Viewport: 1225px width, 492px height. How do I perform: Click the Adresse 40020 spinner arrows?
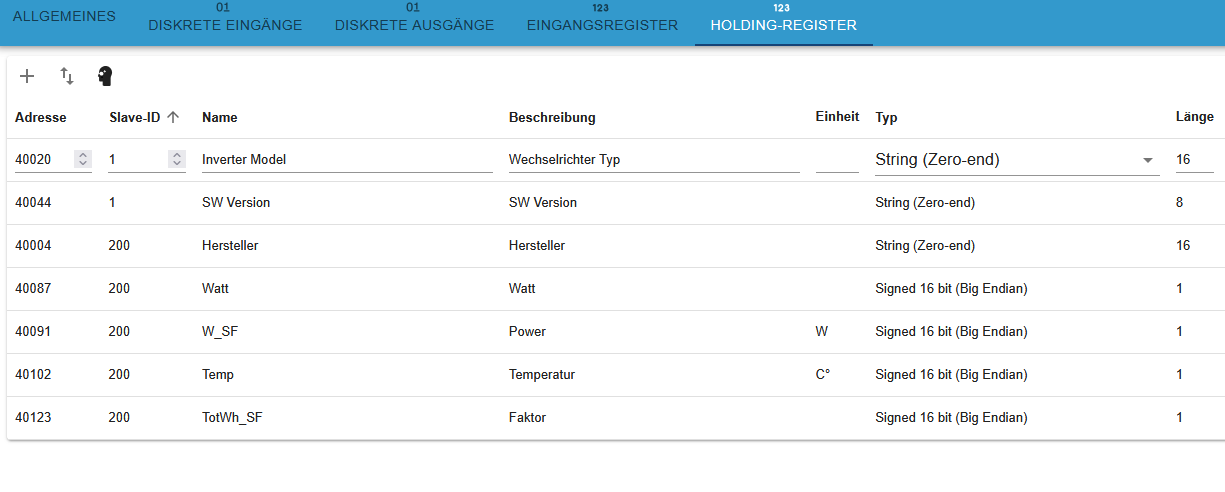(83, 159)
